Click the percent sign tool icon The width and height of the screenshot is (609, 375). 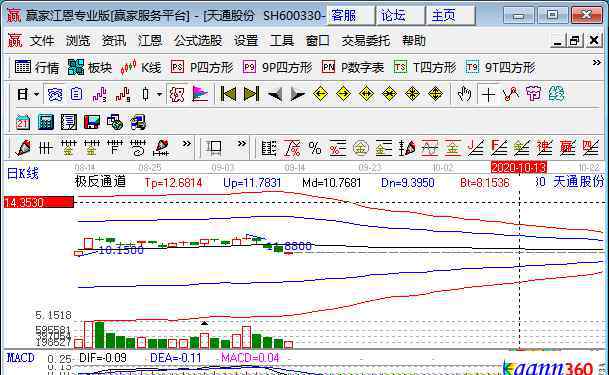tap(315, 148)
